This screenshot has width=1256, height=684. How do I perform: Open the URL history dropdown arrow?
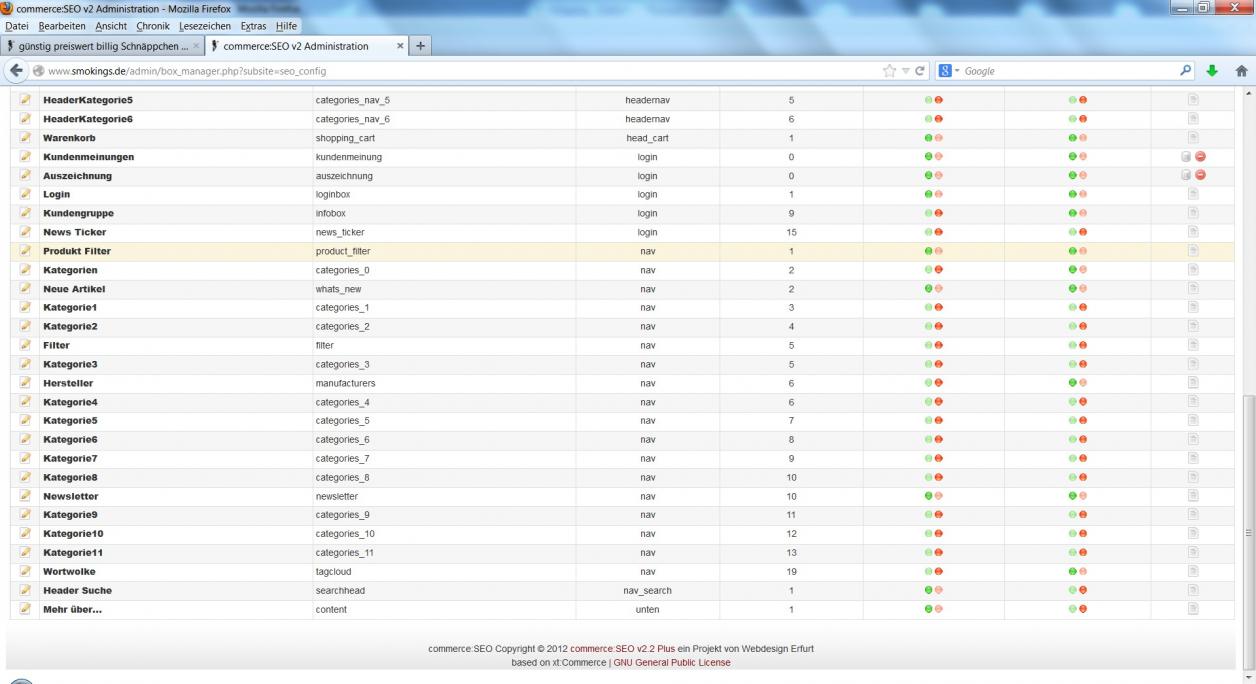pos(903,71)
